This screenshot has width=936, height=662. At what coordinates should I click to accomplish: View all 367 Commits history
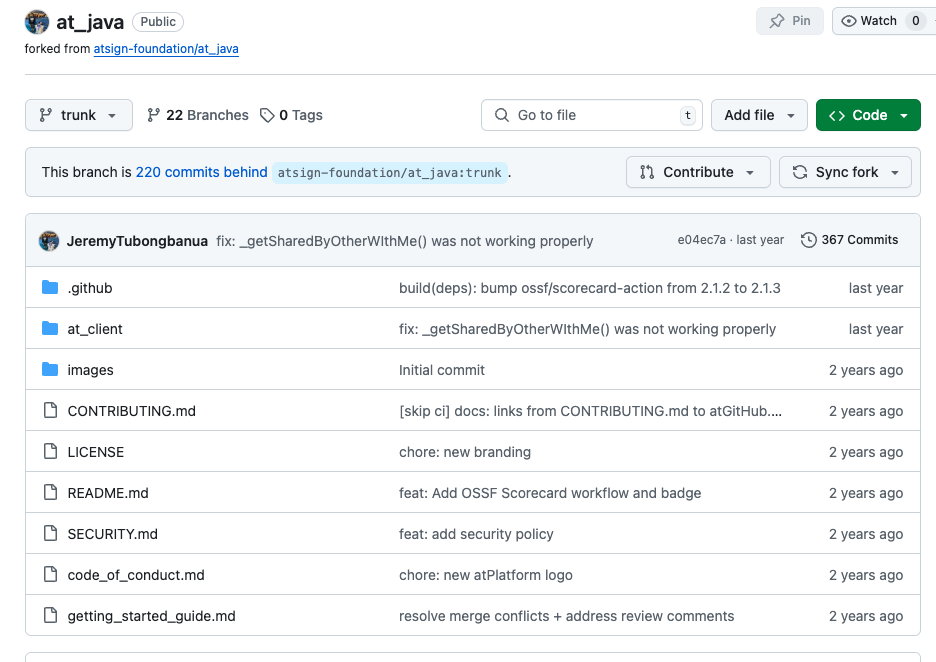849,240
